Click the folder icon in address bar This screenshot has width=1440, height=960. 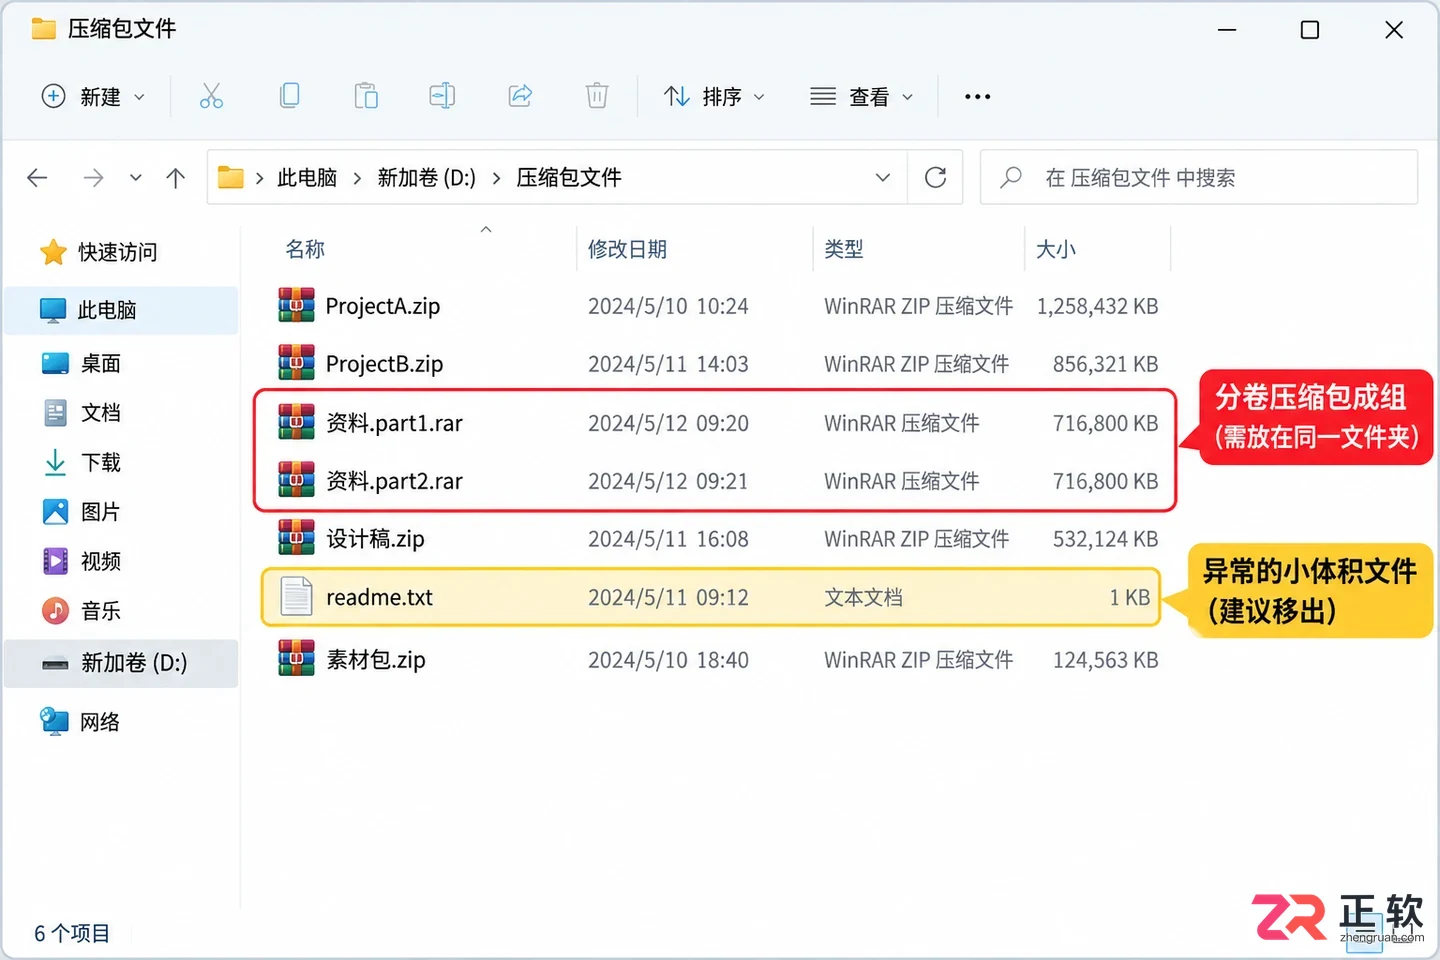click(231, 177)
